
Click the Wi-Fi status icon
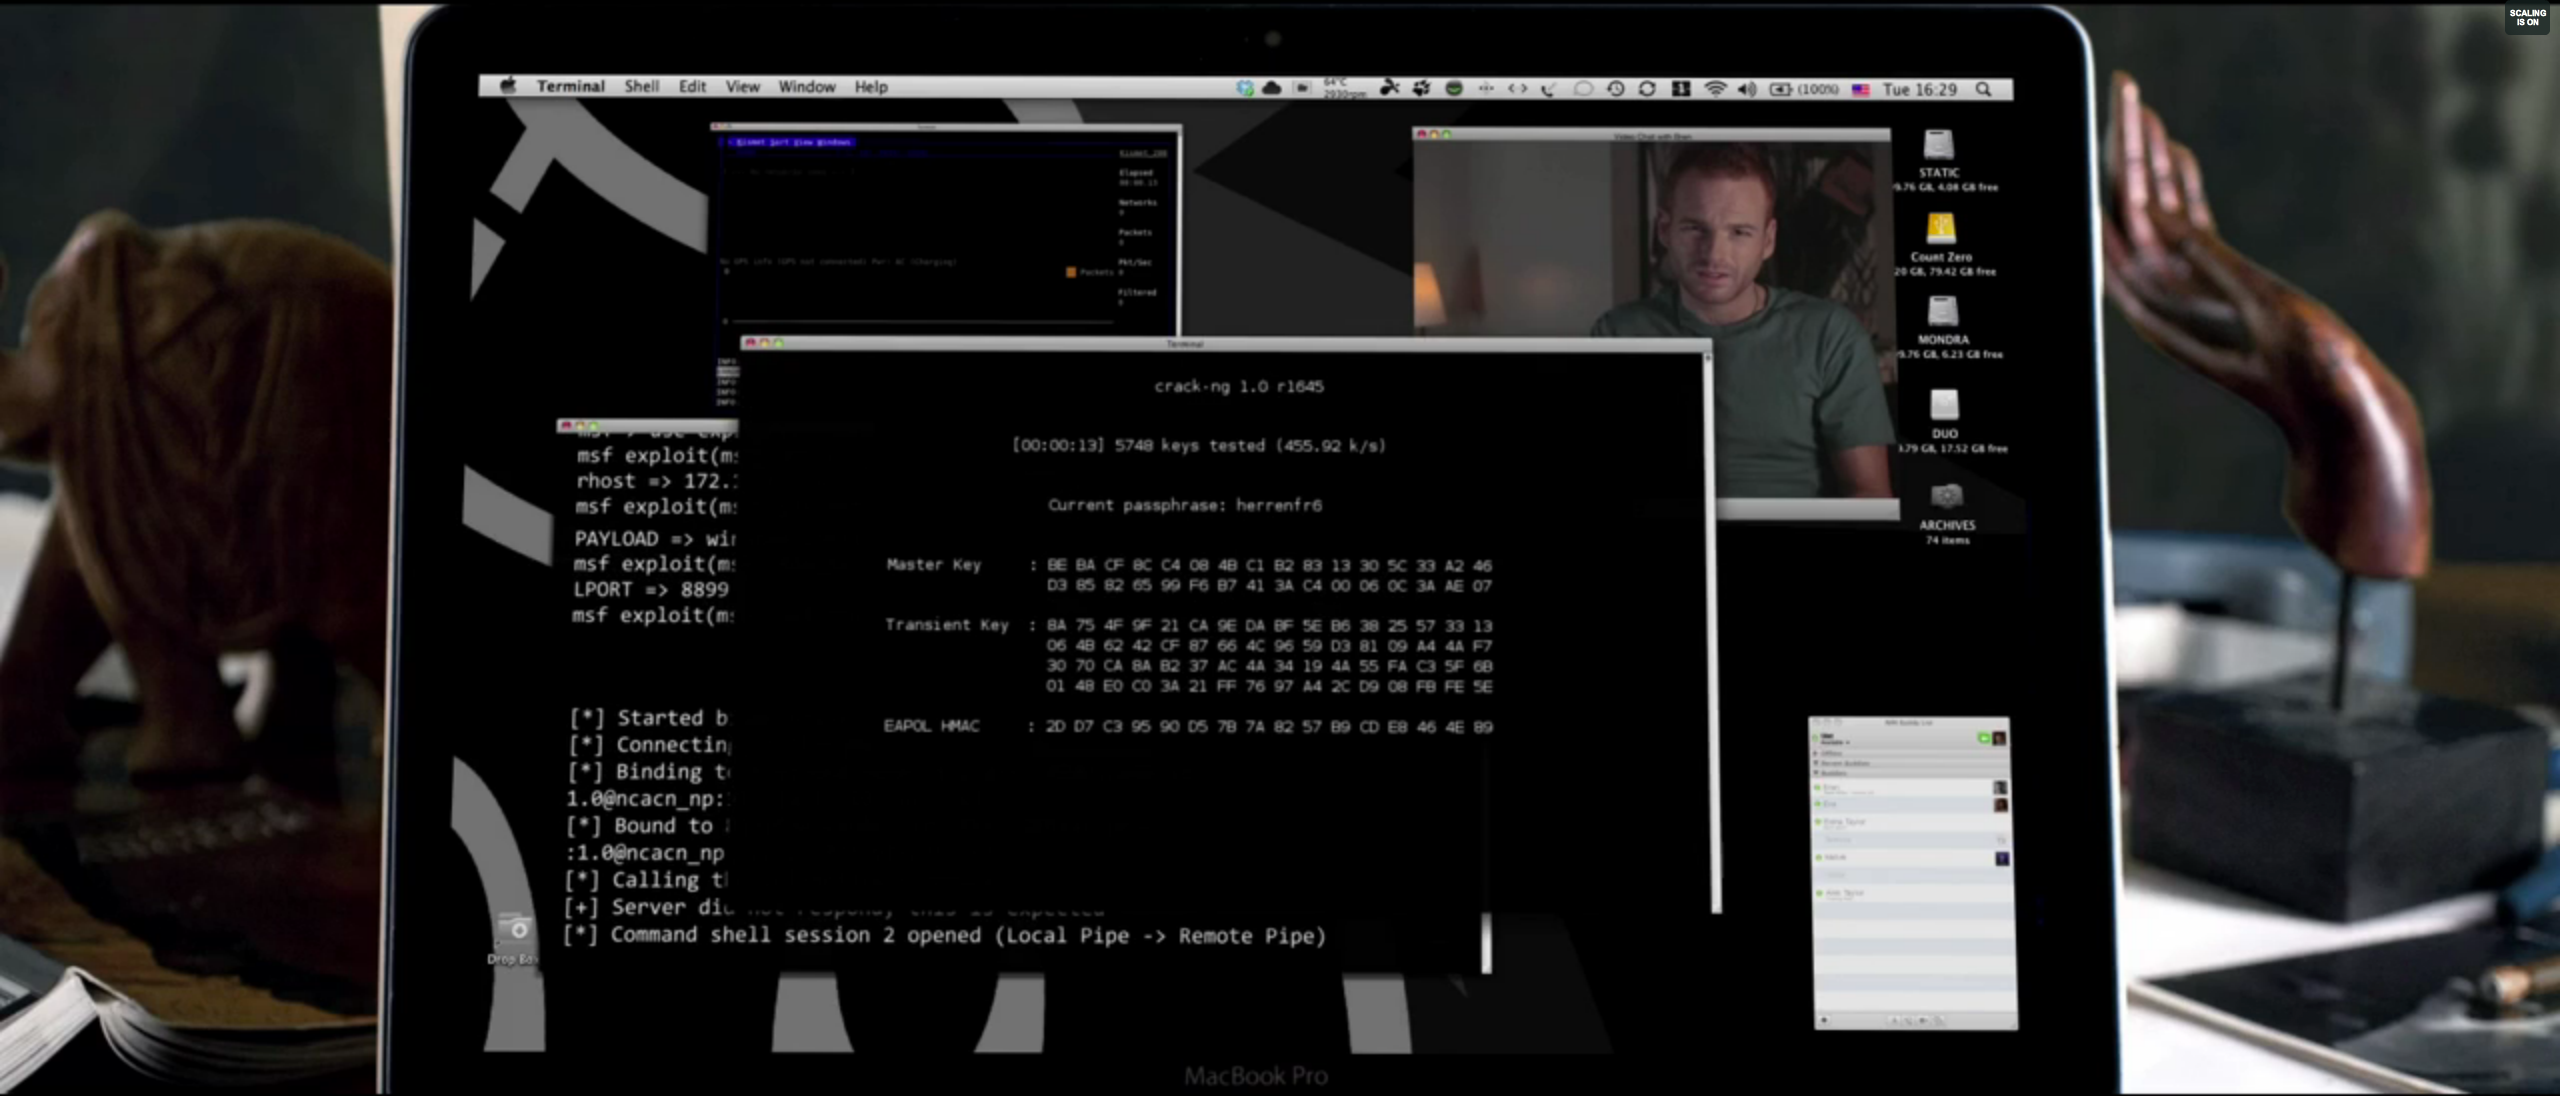pos(1714,89)
